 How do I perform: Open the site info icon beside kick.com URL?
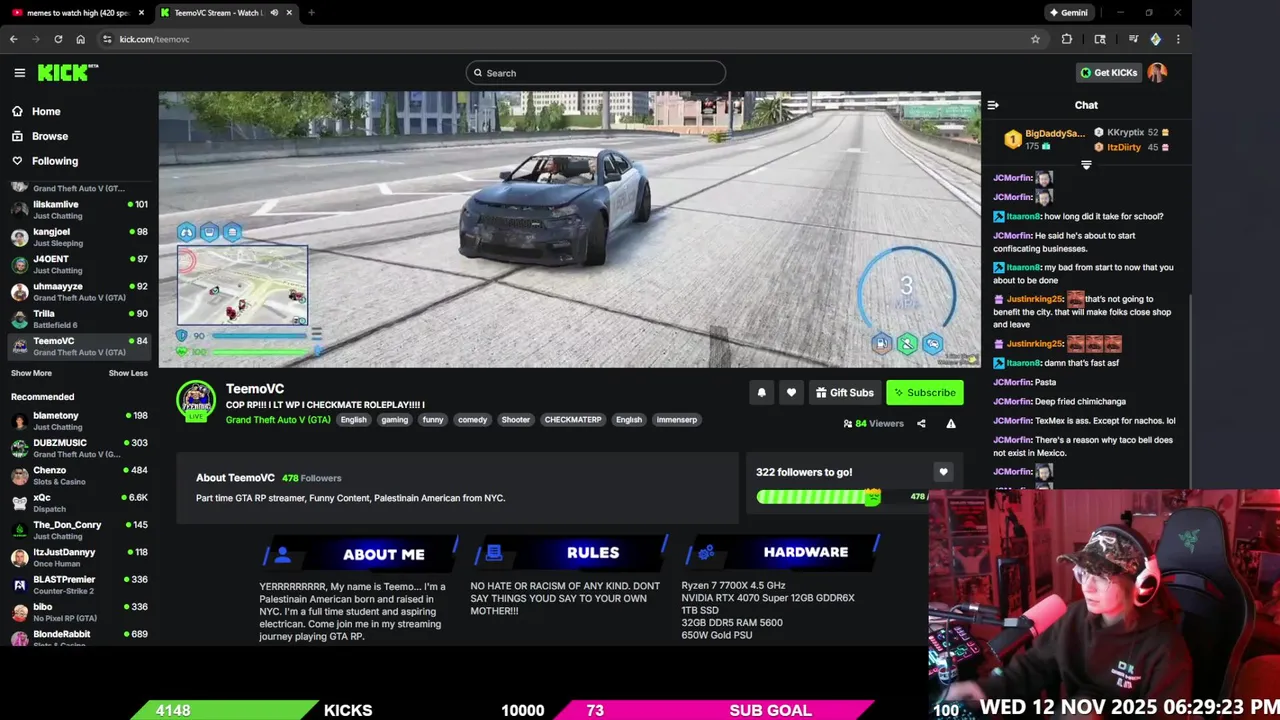[x=107, y=39]
